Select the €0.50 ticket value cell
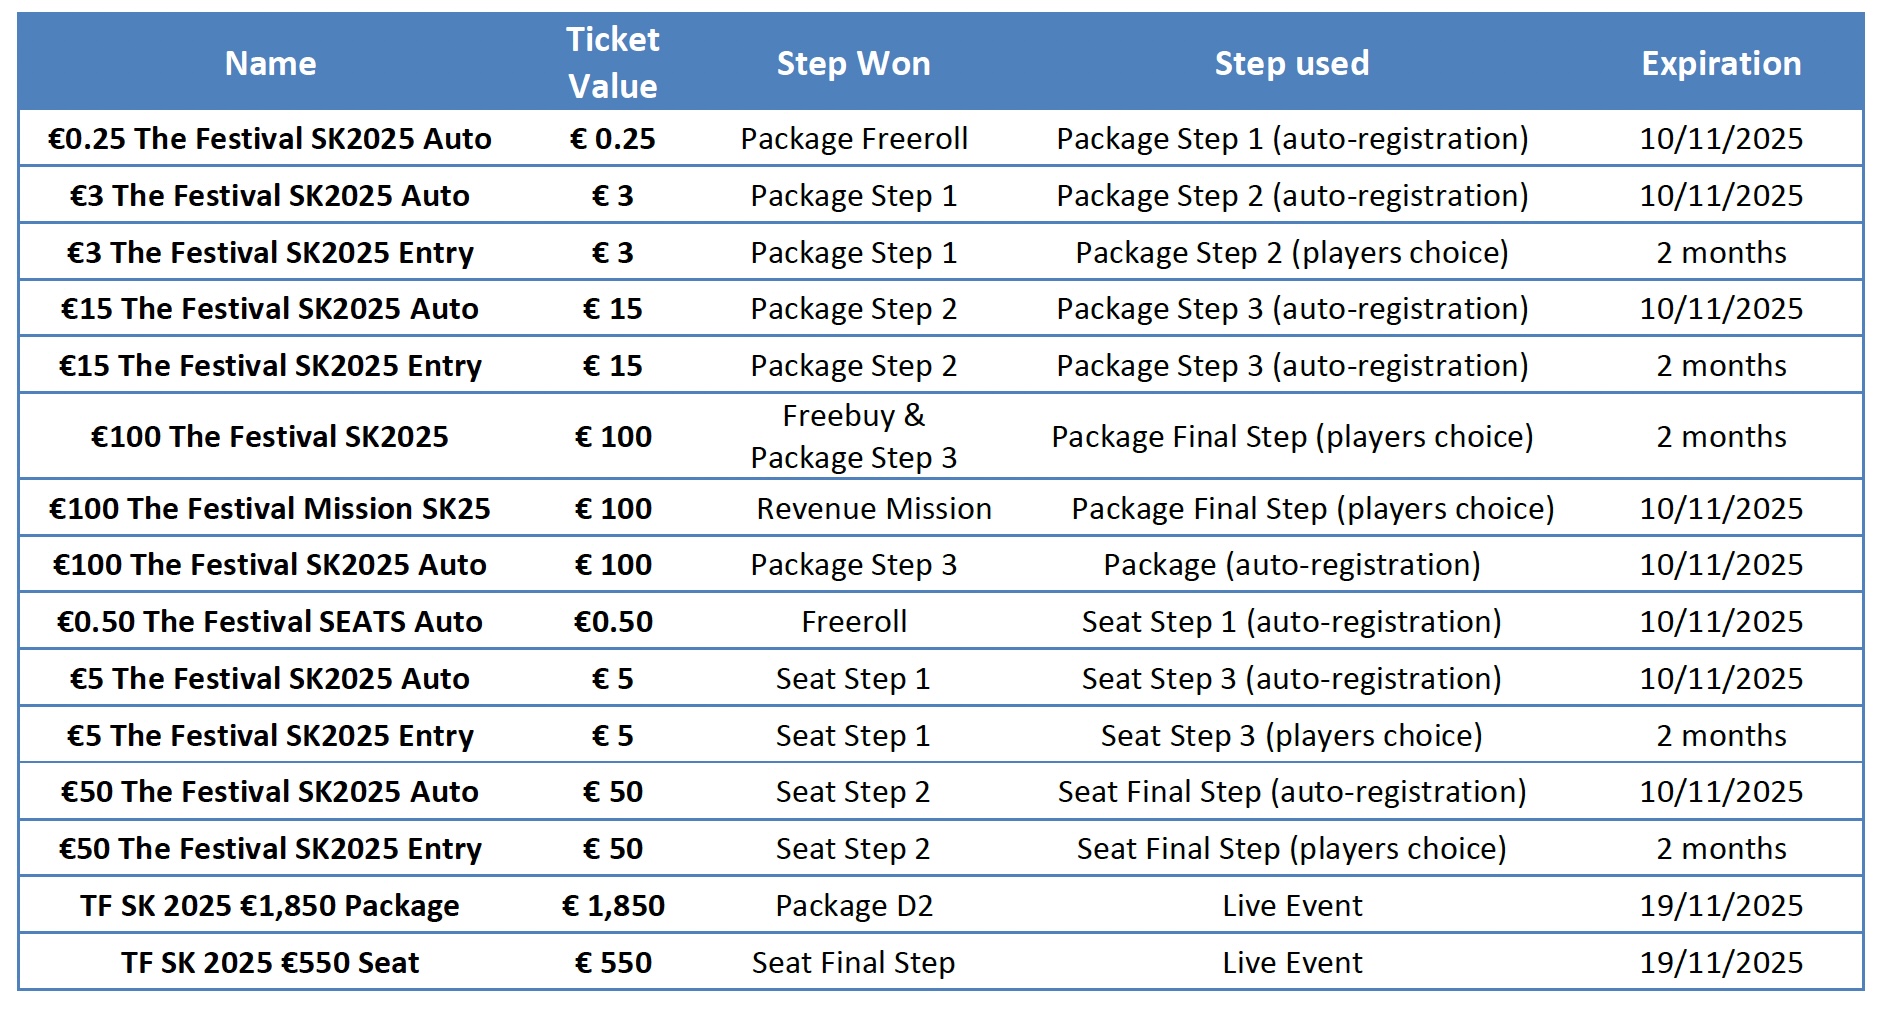This screenshot has height=1023, width=1896. pyautogui.click(x=612, y=621)
